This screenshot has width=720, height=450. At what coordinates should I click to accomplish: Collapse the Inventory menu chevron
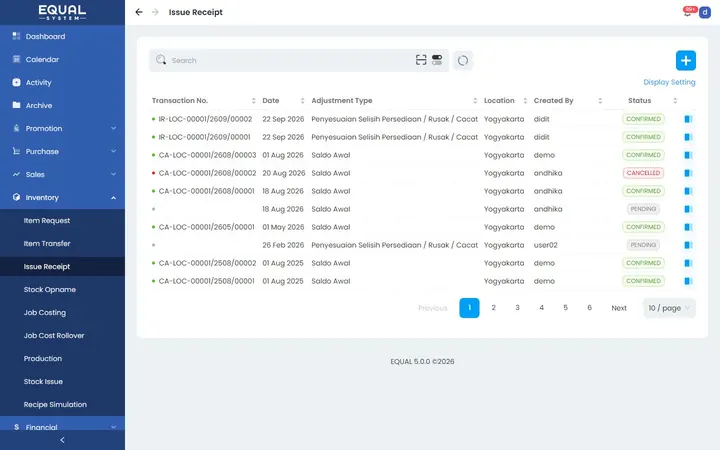[x=113, y=197]
